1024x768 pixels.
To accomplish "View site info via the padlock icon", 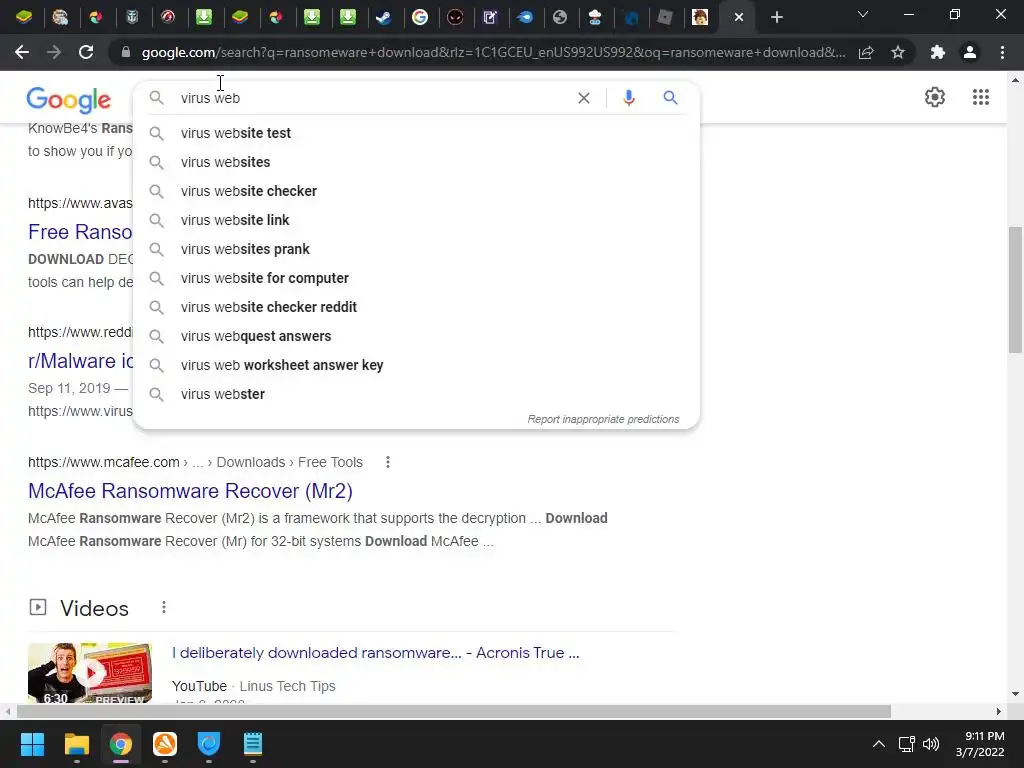I will 126,52.
